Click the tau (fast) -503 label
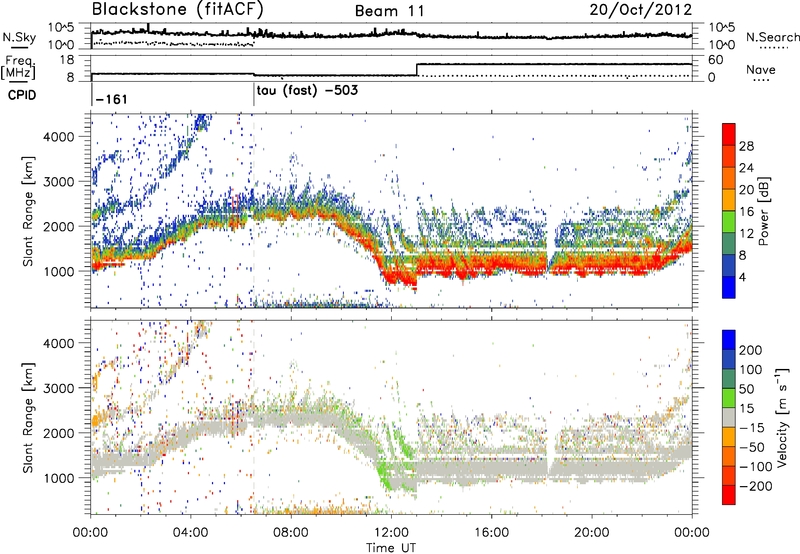The width and height of the screenshot is (800, 554). 307,91
